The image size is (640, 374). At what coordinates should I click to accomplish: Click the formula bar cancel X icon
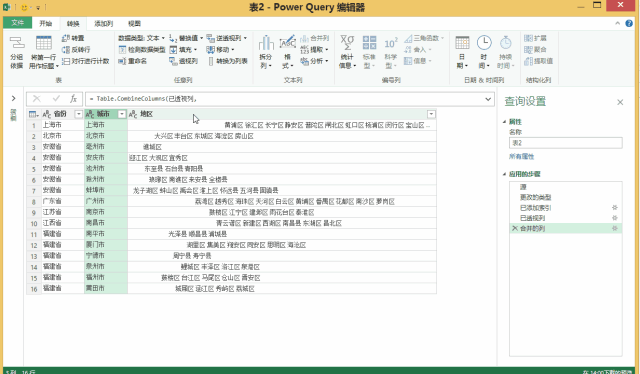pos(37,98)
